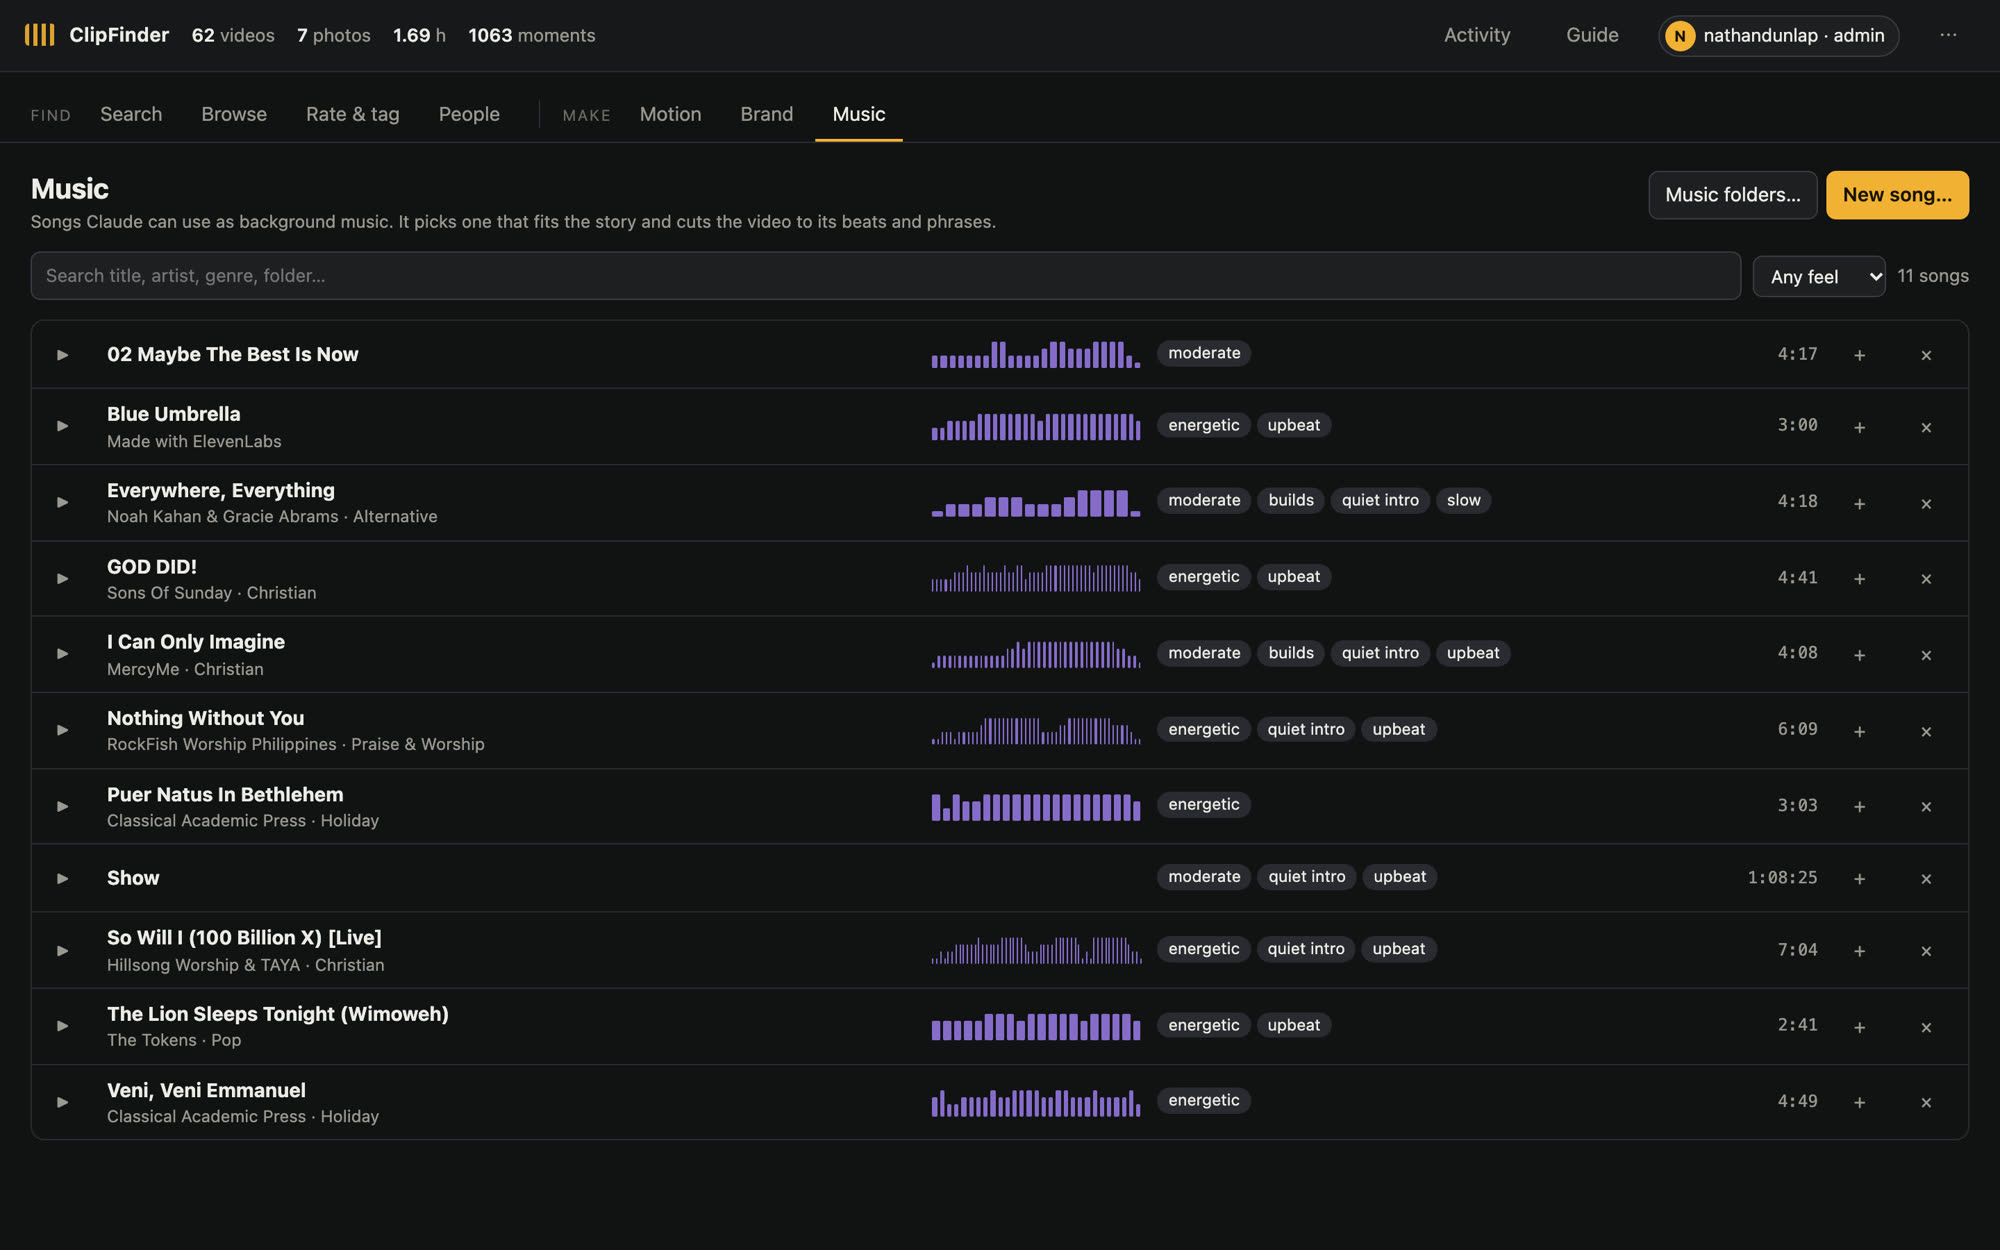2000x1250 pixels.
Task: Click the builds tag on I Can Only Imagine
Action: (1291, 653)
